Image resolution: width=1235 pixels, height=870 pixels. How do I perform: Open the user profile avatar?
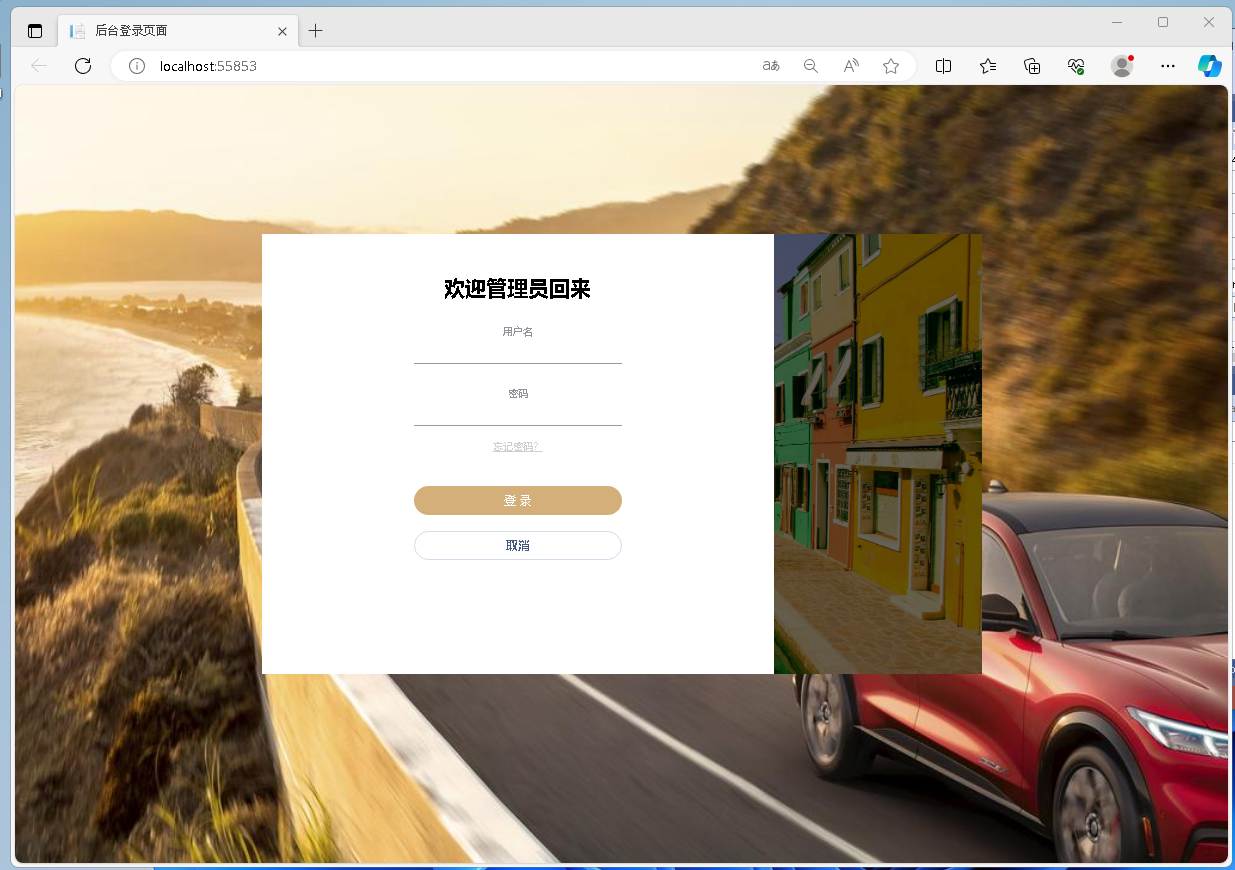pyautogui.click(x=1122, y=66)
